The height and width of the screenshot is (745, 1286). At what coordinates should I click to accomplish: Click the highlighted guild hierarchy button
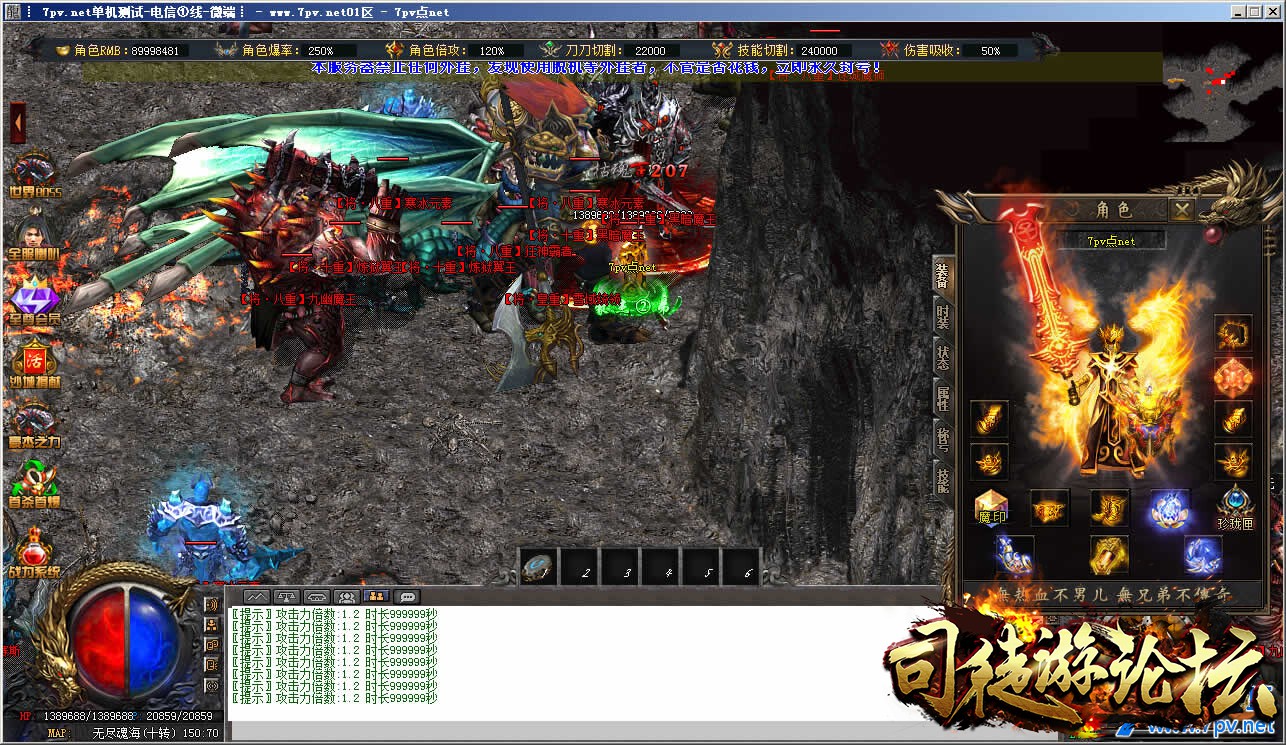coord(377,596)
